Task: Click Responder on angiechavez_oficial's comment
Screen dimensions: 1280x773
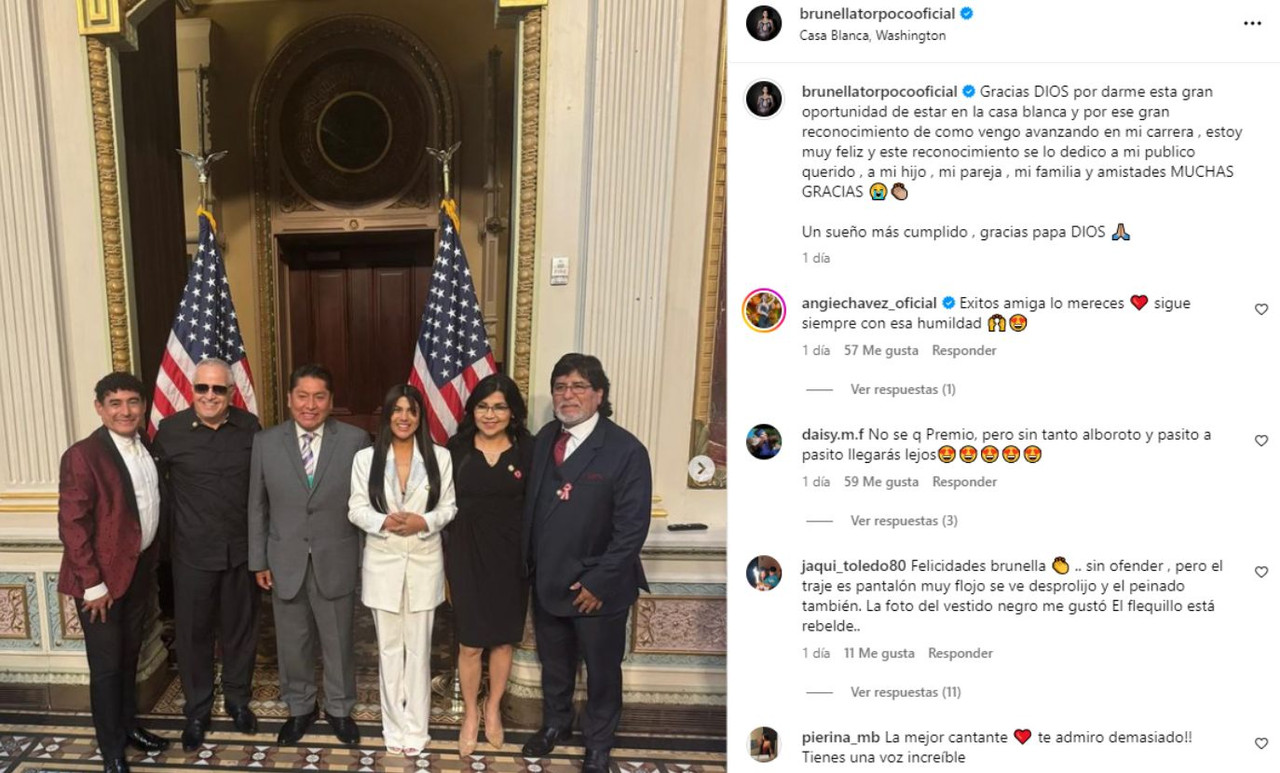Action: 964,351
